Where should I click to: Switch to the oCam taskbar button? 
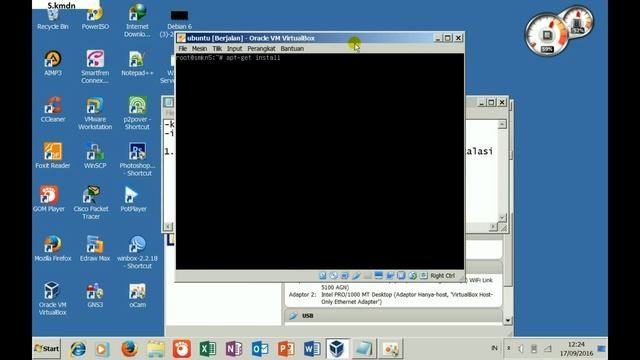[390, 349]
